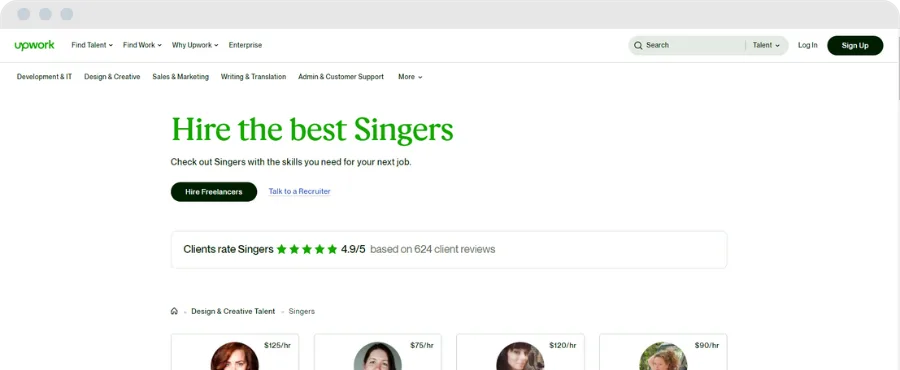Click the 4.9/5 rating value
The width and height of the screenshot is (900, 370).
click(353, 249)
